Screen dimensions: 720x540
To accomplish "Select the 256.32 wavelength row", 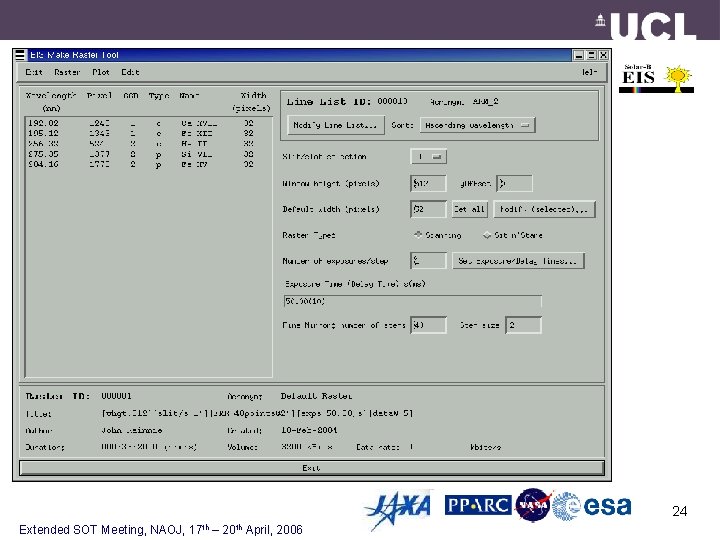I will tap(149, 143).
